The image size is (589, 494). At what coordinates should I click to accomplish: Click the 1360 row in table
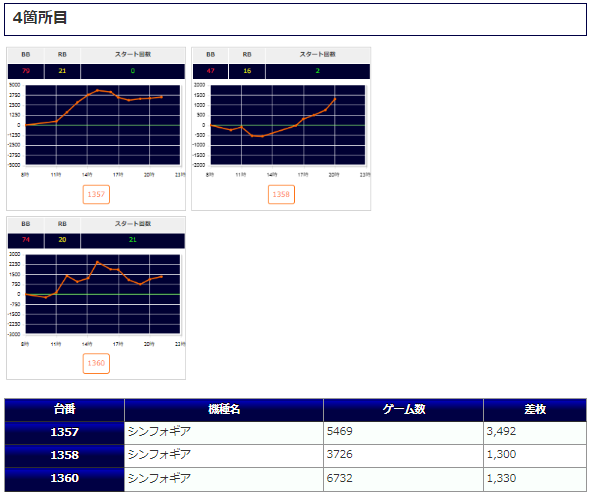coord(296,479)
